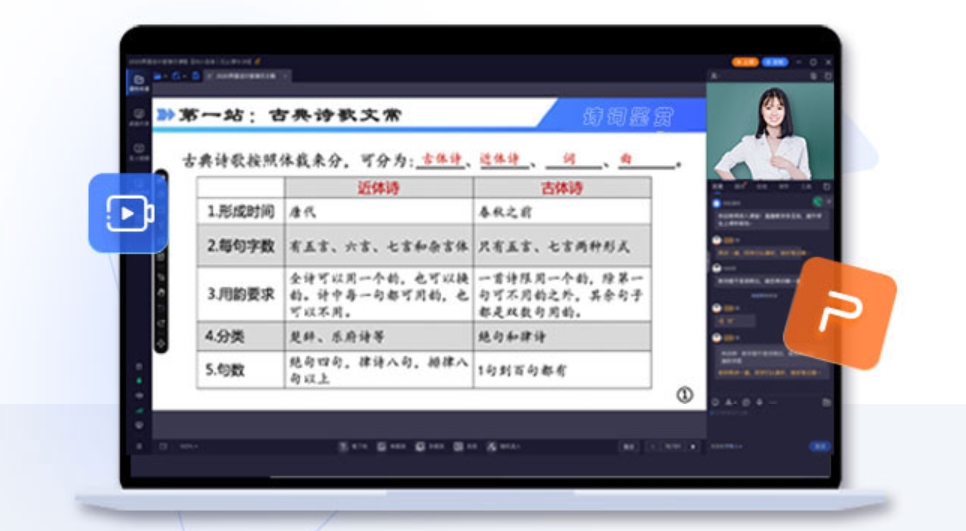This screenshot has height=531, width=966.
Task: Click the pop-out icon above the teacher video
Action: click(827, 76)
